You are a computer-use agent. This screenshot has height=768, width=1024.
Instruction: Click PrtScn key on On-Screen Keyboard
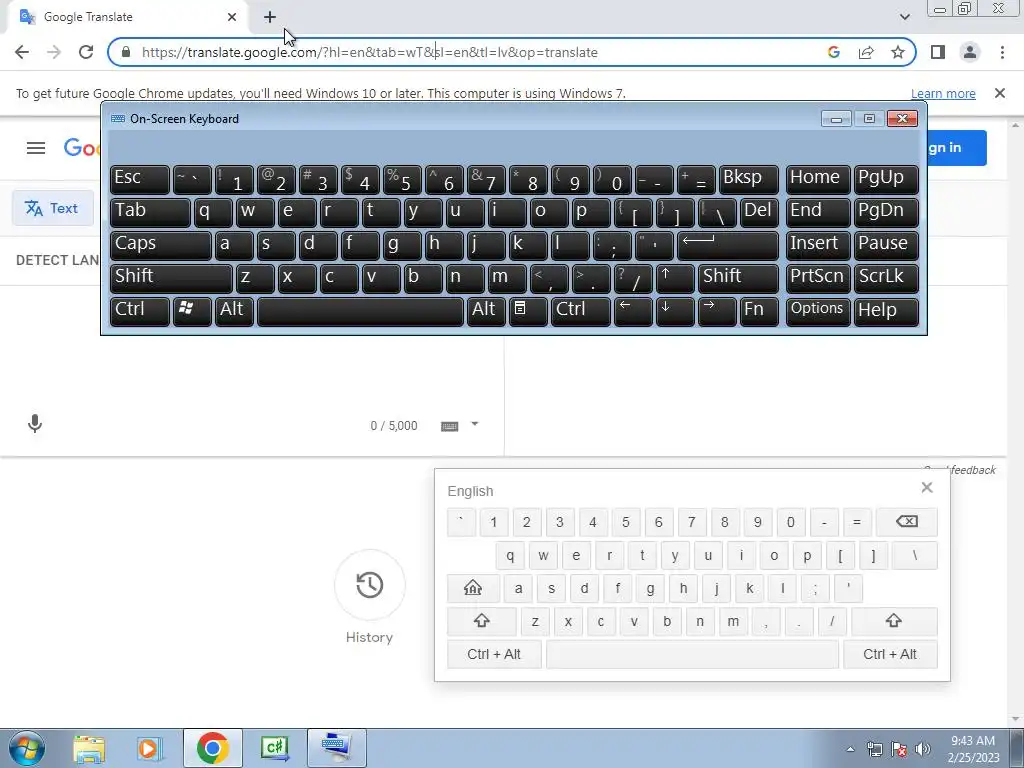tap(818, 278)
